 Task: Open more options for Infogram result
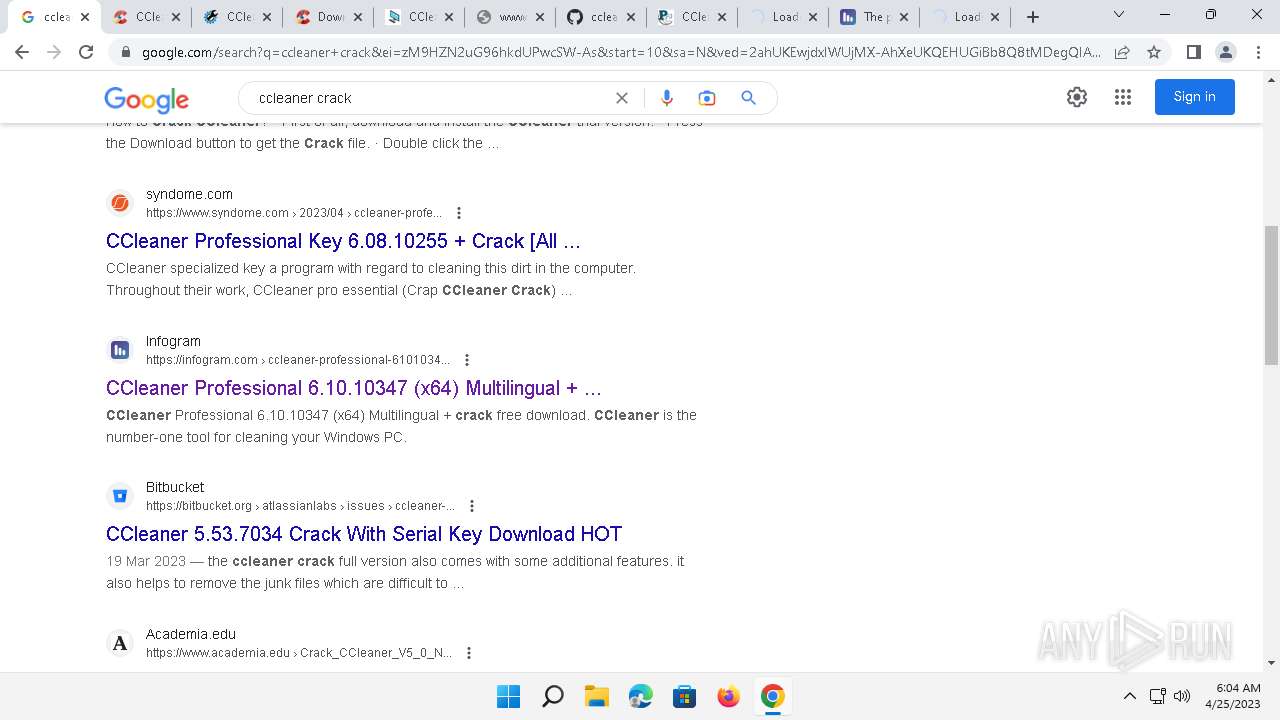(x=467, y=360)
